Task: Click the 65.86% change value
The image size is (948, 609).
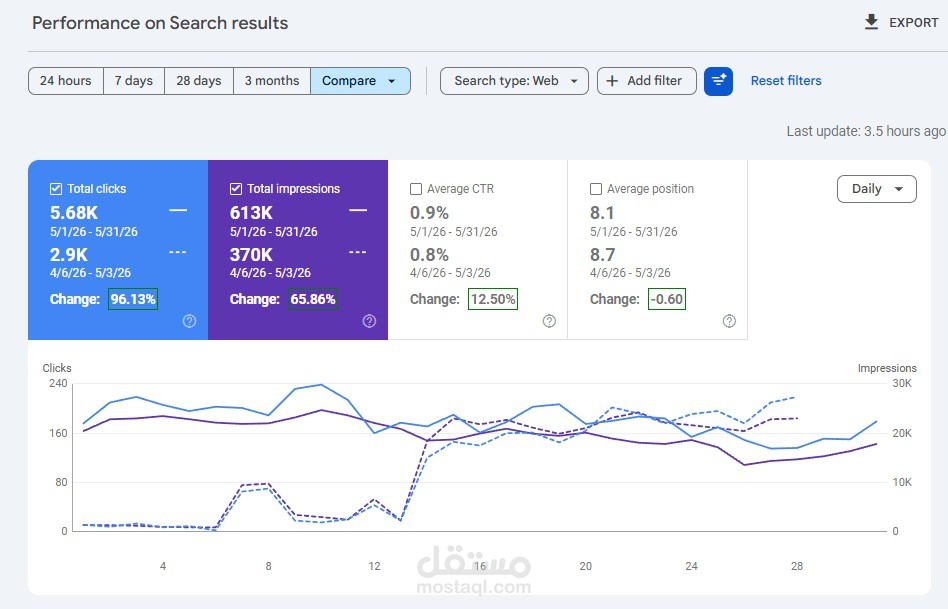Action: [313, 299]
